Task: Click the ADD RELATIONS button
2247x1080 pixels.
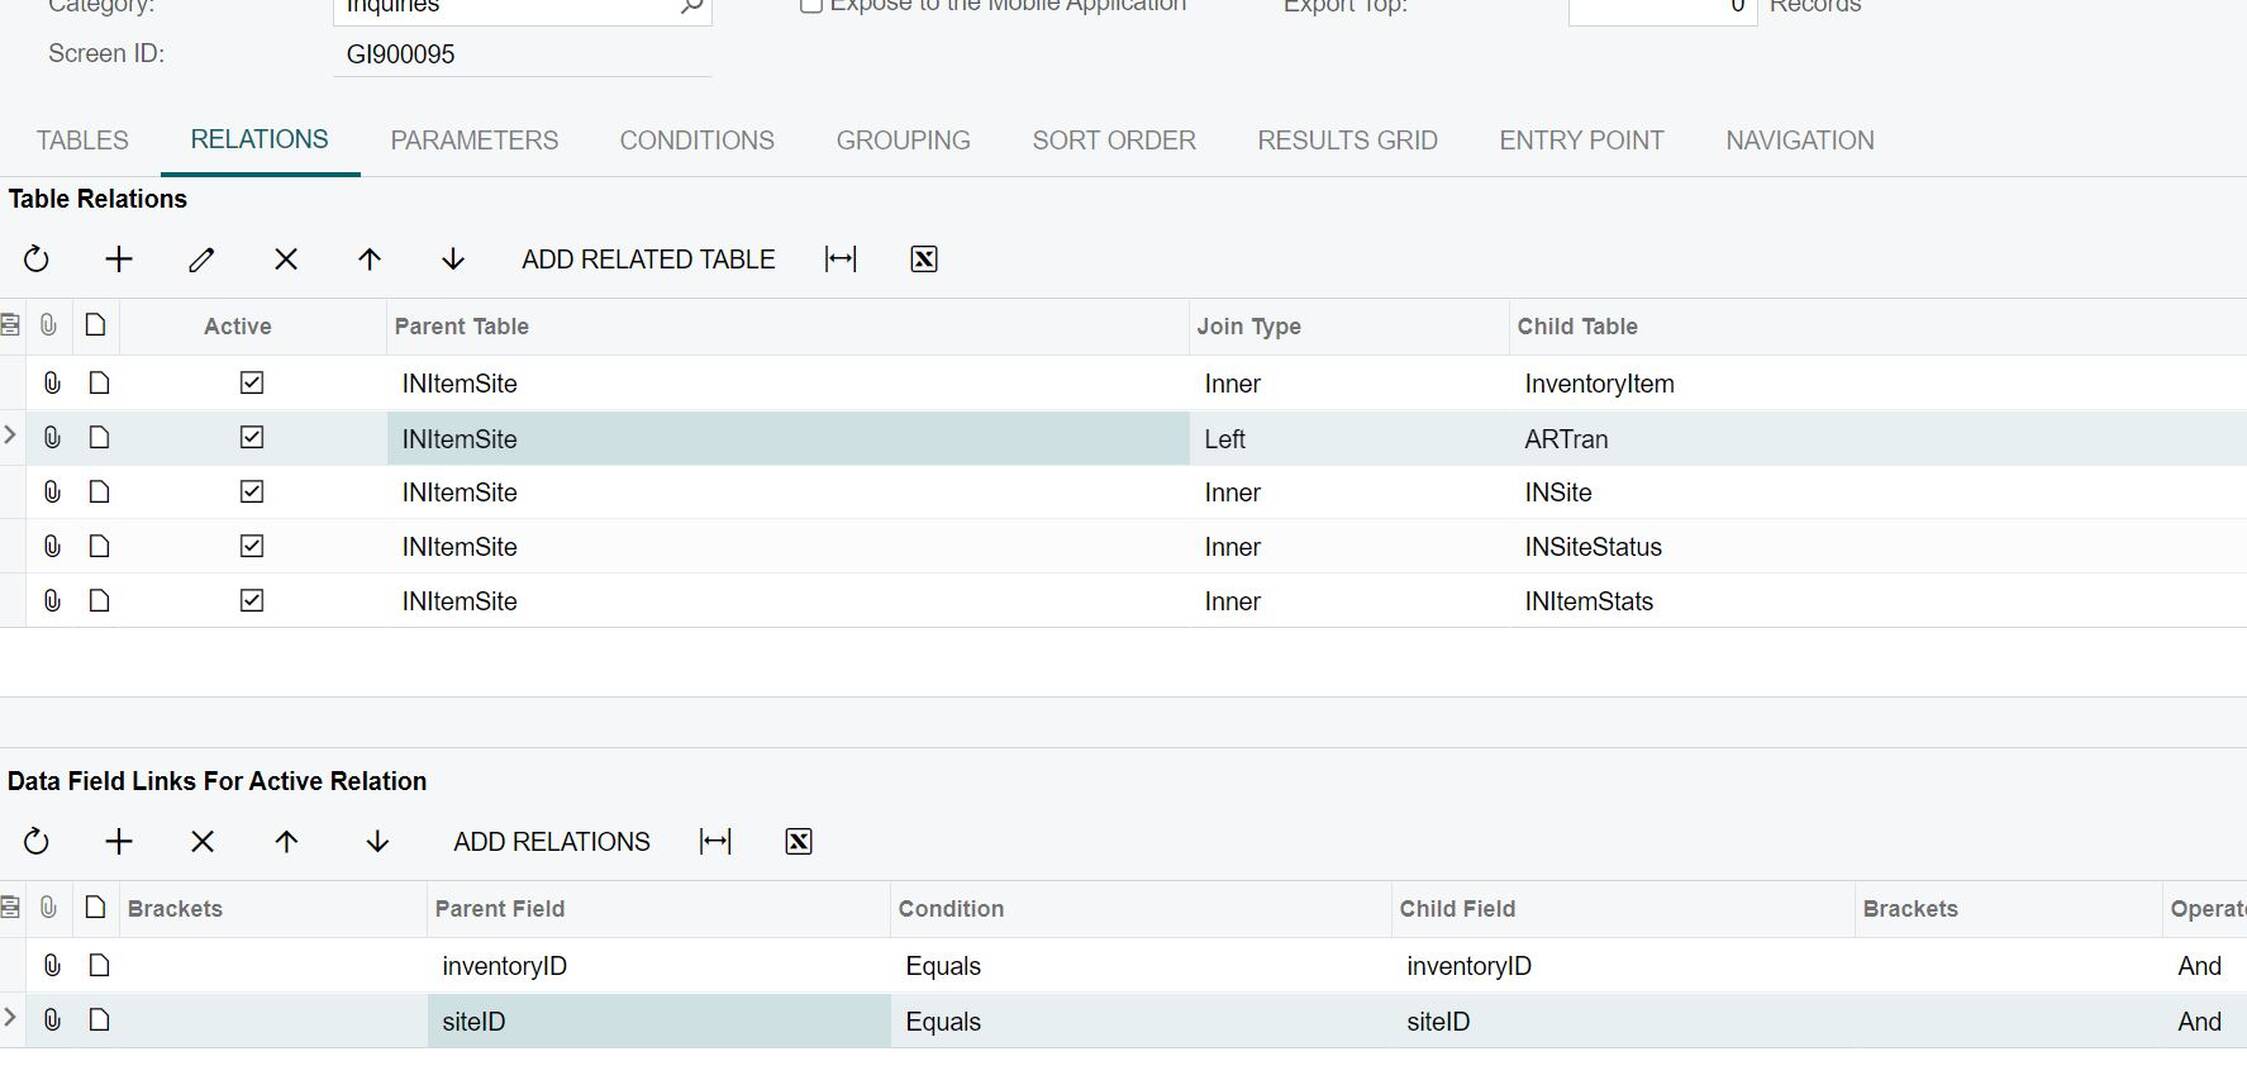Action: point(551,841)
